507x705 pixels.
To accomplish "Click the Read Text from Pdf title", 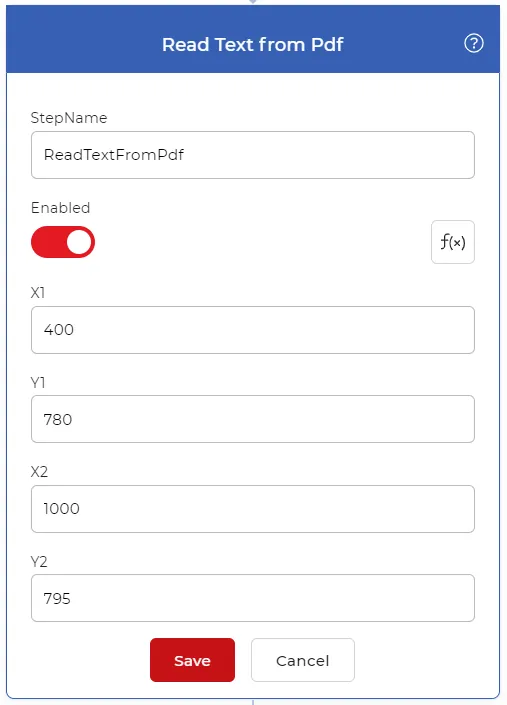I will point(253,45).
